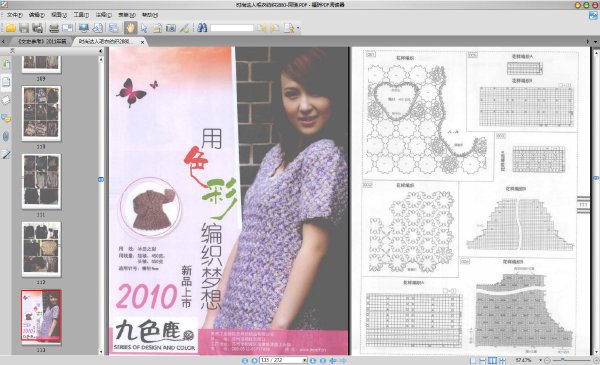Click the pencil typewriter tool icon

[x=184, y=28]
